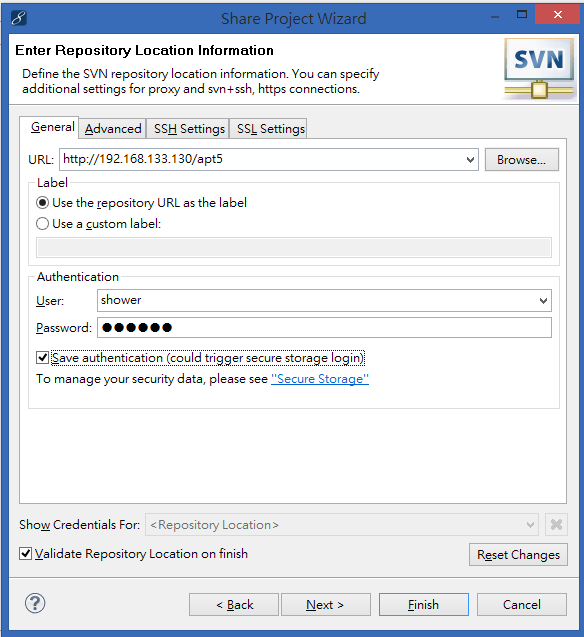Proceed with the Next > button
The image size is (584, 637).
326,604
